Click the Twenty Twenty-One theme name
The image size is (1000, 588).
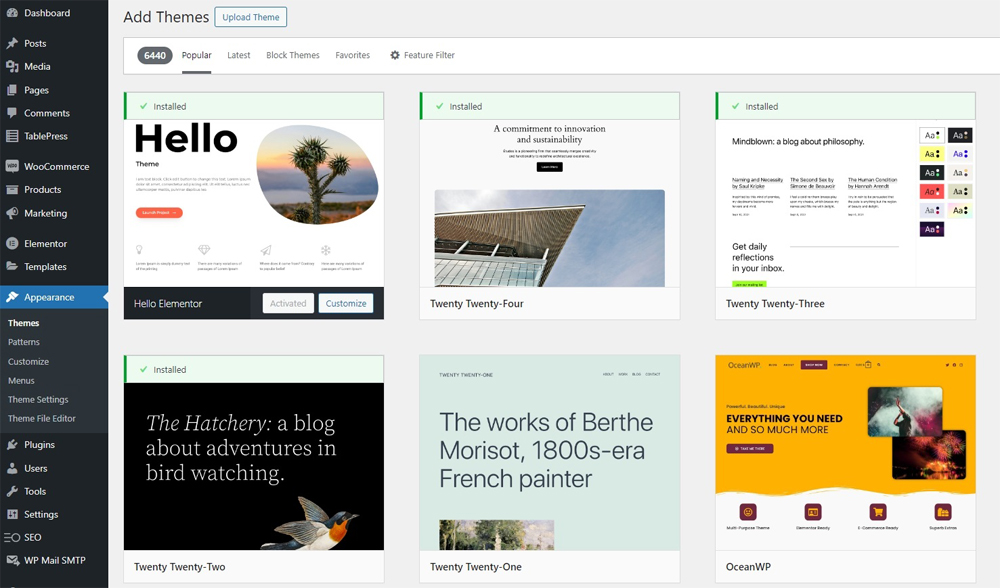476,567
